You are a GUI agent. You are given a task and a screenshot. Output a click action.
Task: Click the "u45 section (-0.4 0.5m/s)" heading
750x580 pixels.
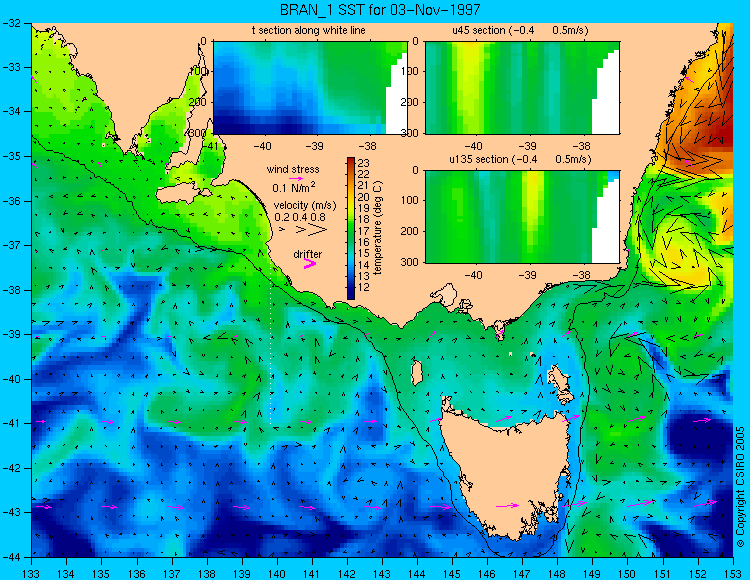click(x=520, y=31)
